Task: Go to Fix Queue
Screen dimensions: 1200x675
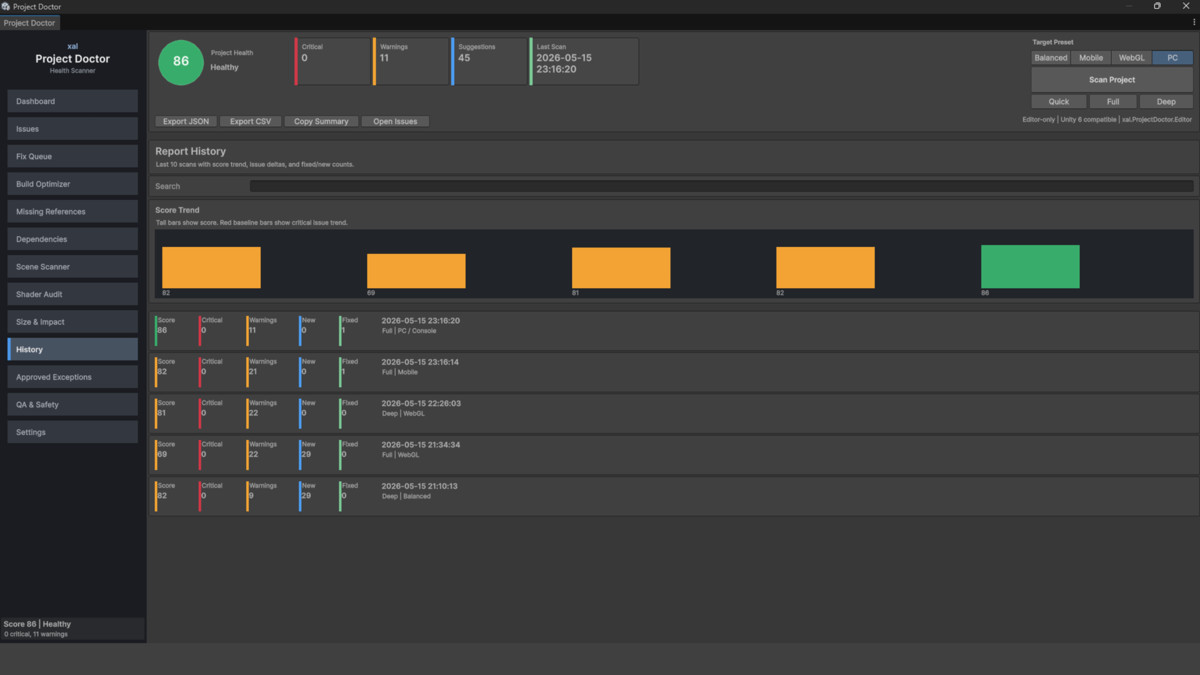Action: pyautogui.click(x=72, y=156)
